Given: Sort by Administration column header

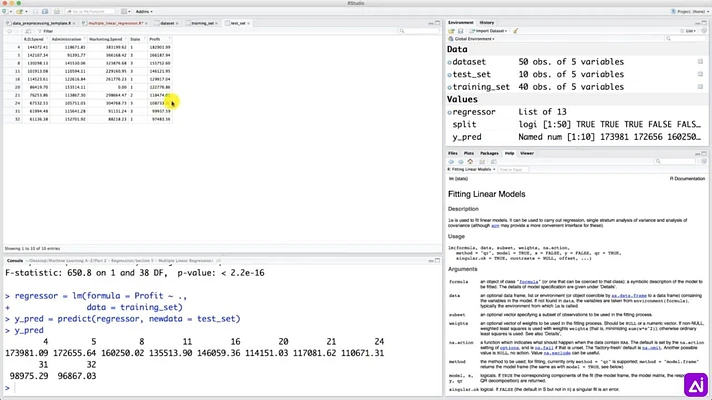Looking at the screenshot, I should (x=67, y=39).
